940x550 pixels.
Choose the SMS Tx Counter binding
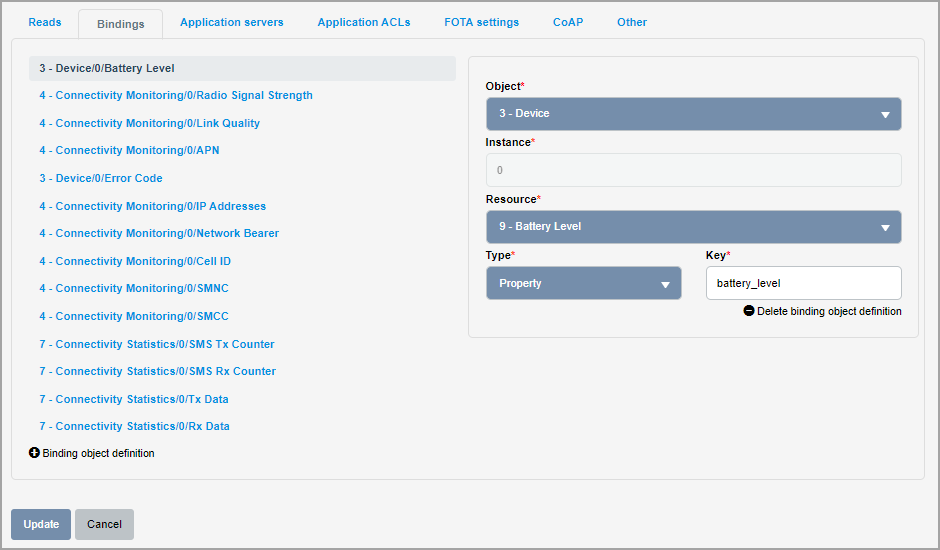(x=156, y=344)
